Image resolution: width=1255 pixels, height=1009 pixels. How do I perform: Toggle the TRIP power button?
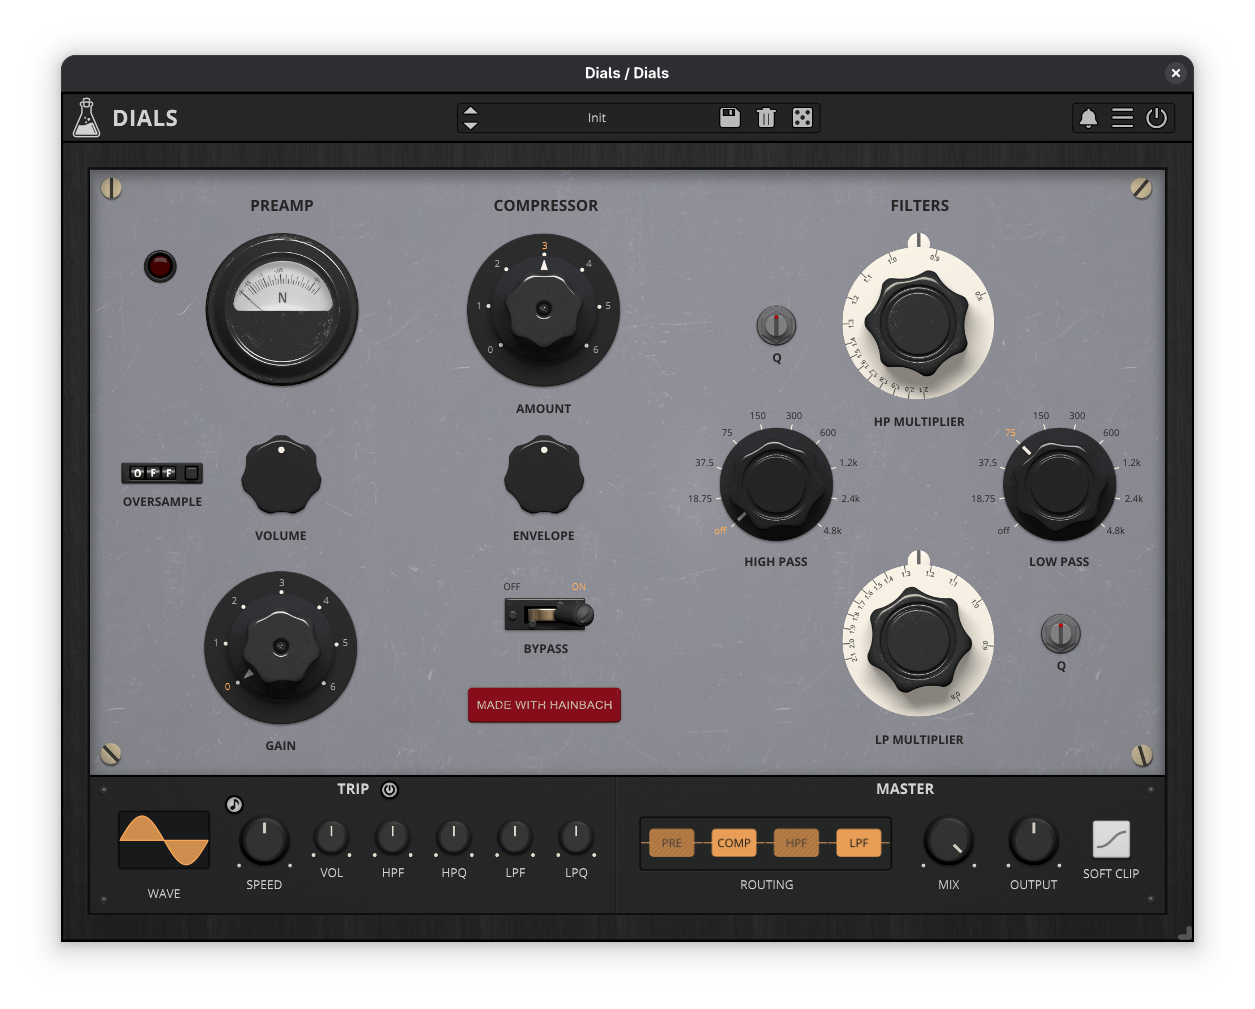pyautogui.click(x=390, y=789)
